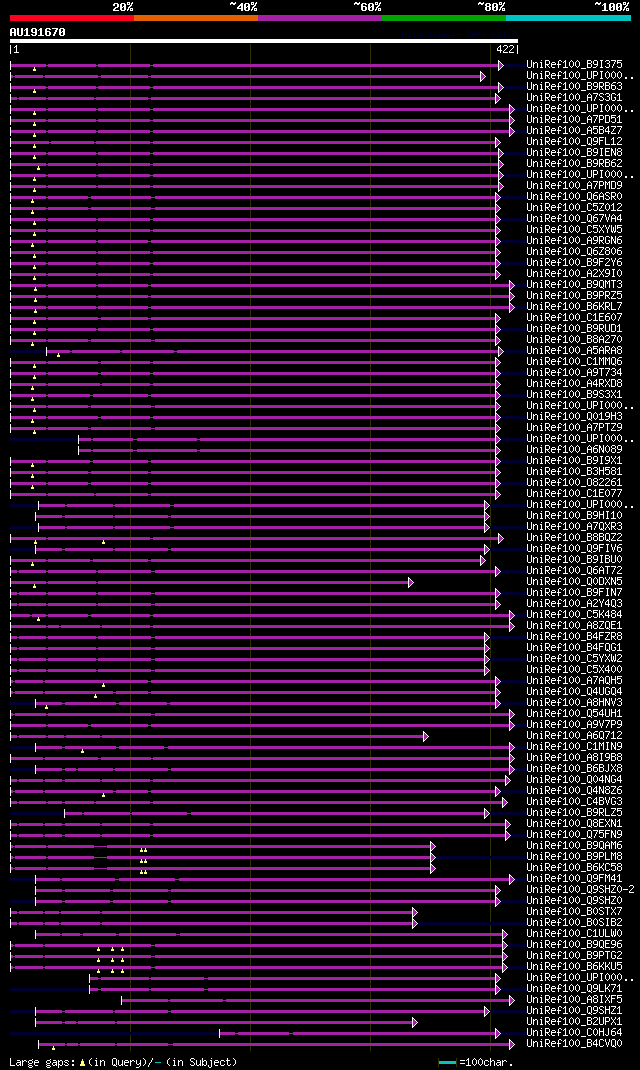Viewport: 640px width, 1070px height.
Task: Click the alignment bar of UniRef100_C0HJ64
Action: 360,1033
